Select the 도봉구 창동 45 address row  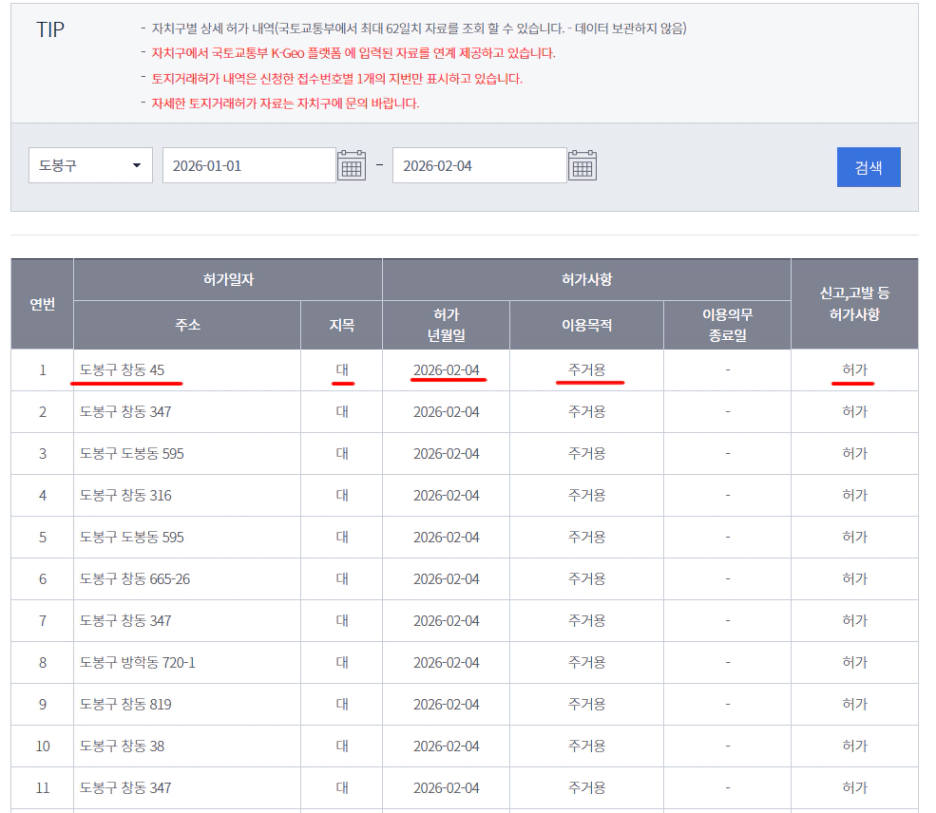(x=122, y=370)
